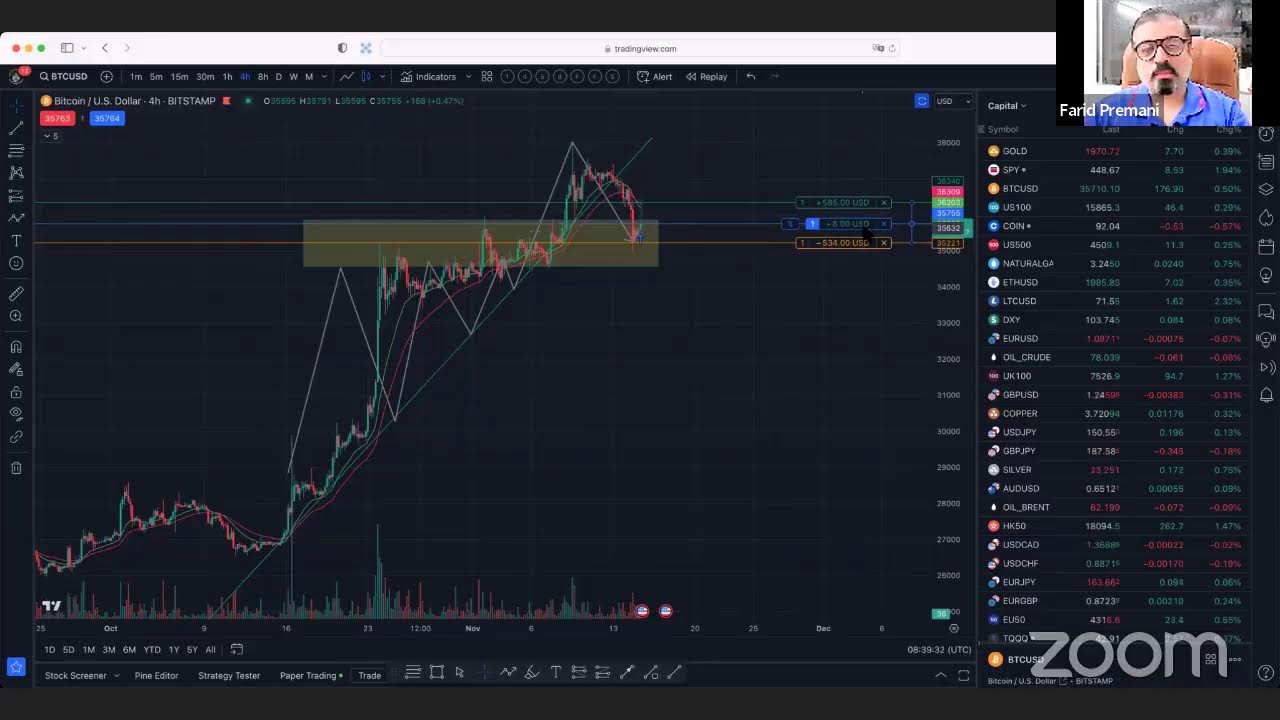The width and height of the screenshot is (1280, 720).
Task: Undo last chart action
Action: tap(751, 76)
